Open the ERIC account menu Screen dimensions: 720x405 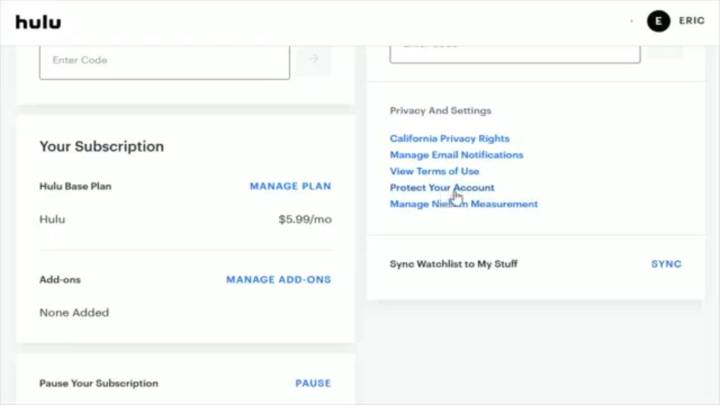[x=692, y=21]
